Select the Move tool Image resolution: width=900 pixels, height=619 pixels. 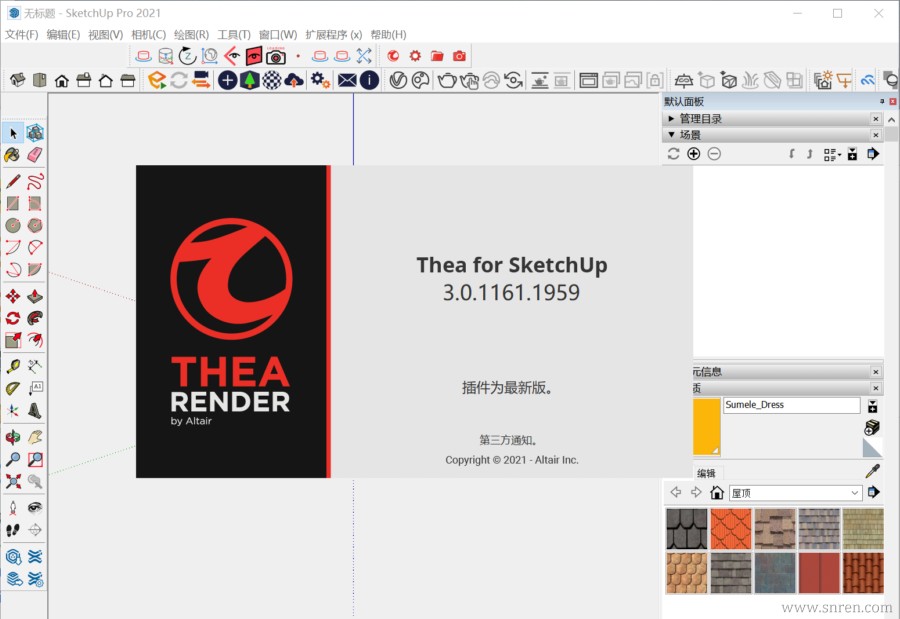click(13, 296)
